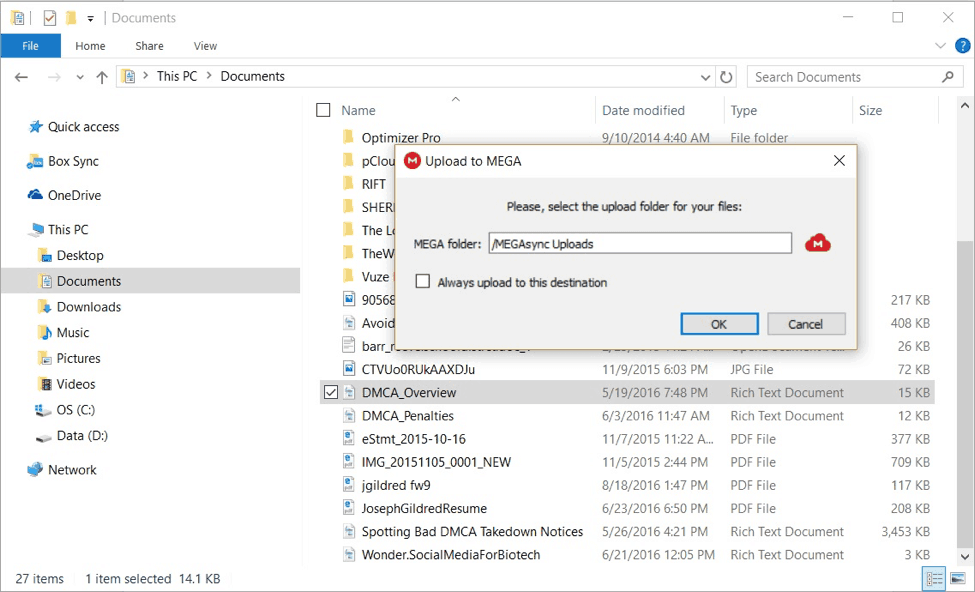Open the address bar dropdown arrow
The width and height of the screenshot is (975, 592).
[706, 76]
